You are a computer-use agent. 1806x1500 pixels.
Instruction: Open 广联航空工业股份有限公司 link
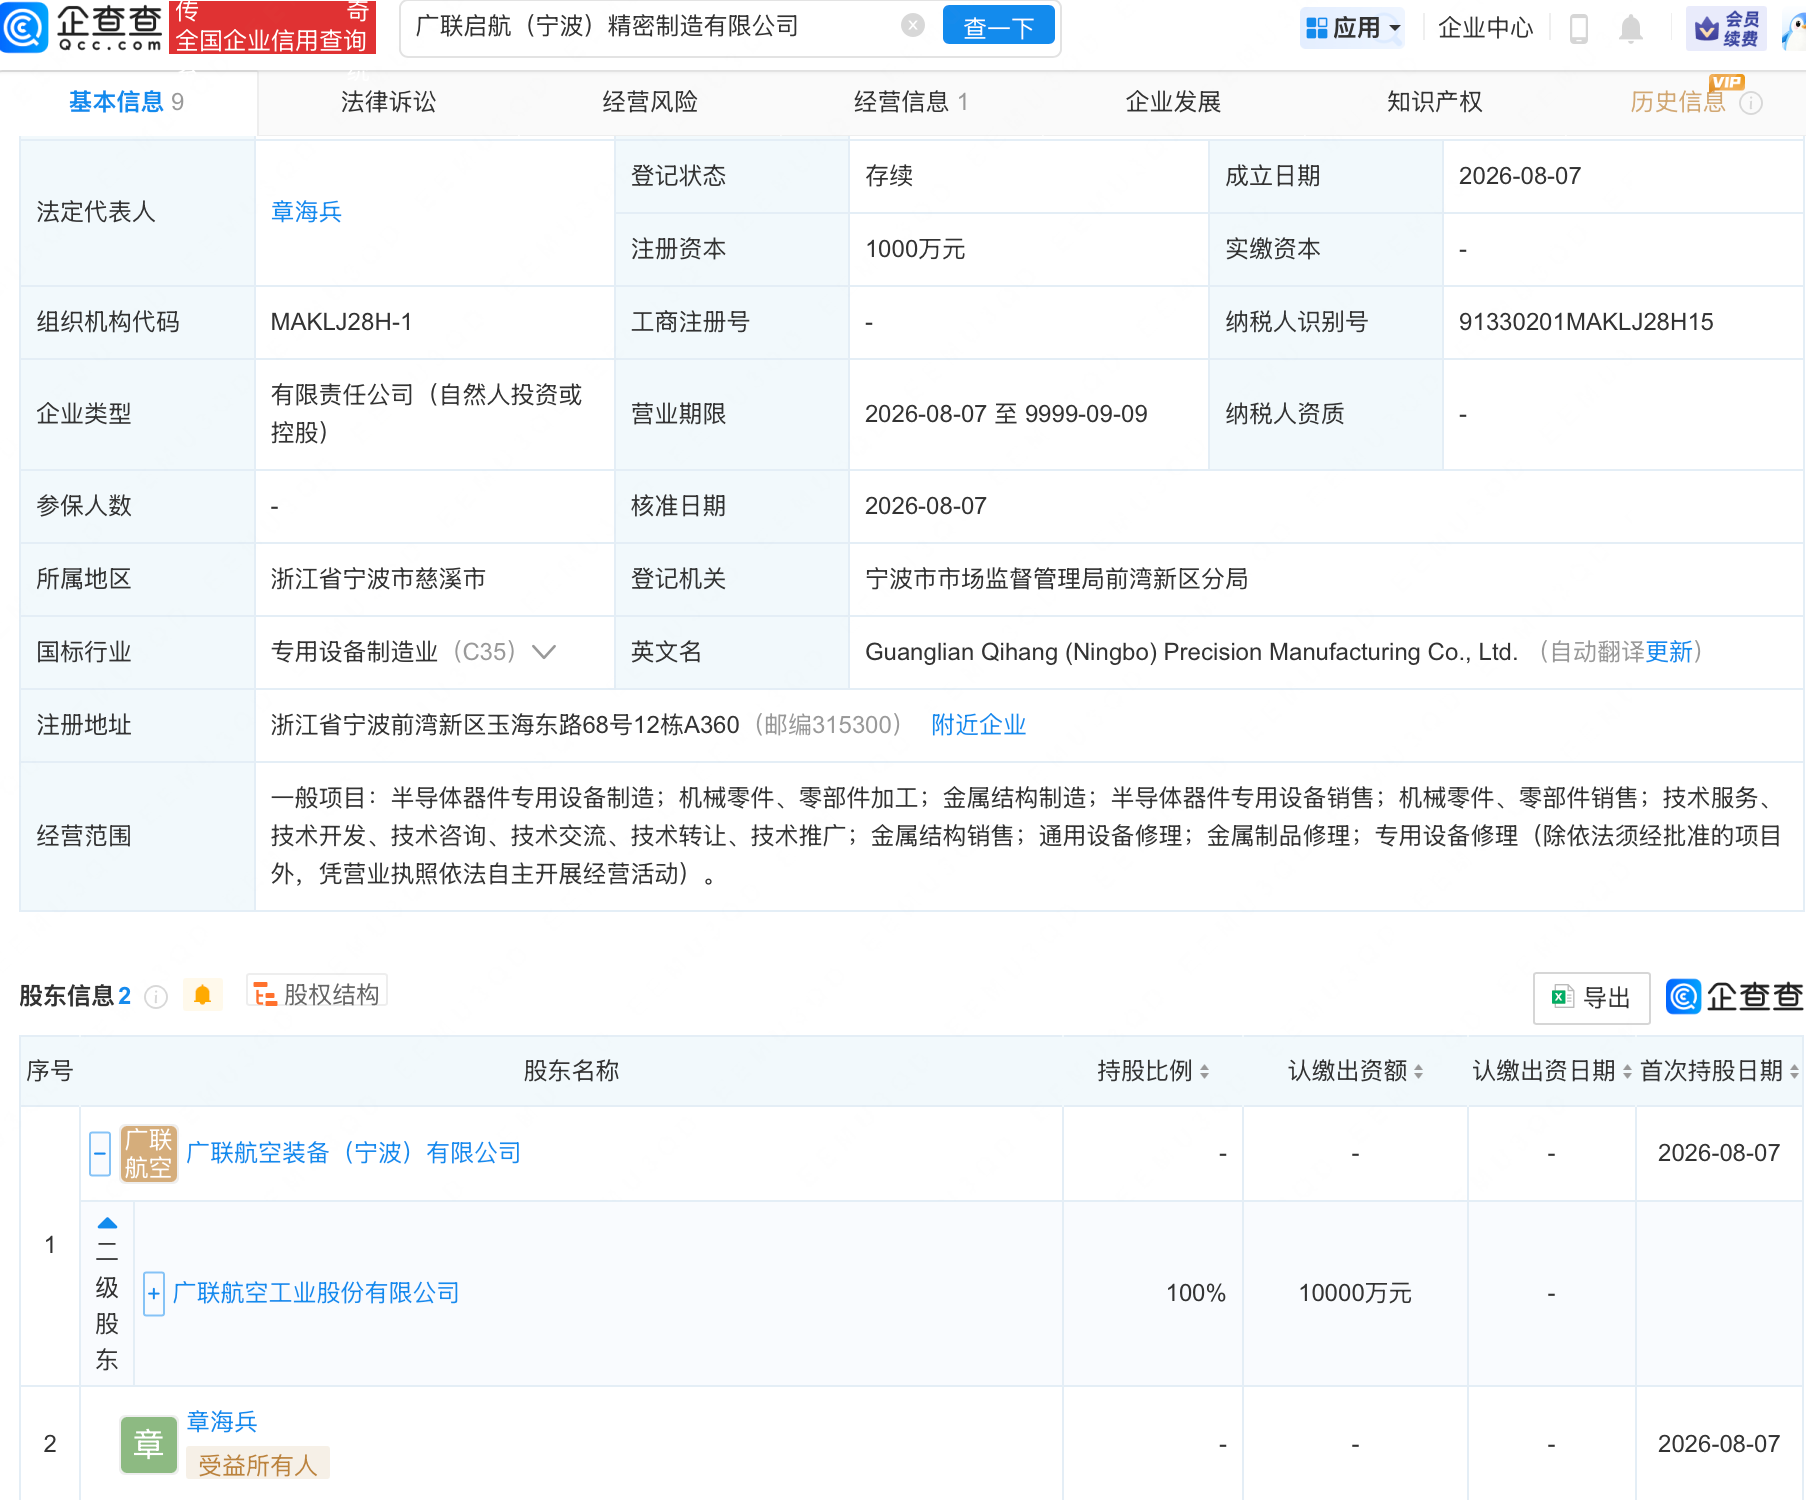point(316,1293)
